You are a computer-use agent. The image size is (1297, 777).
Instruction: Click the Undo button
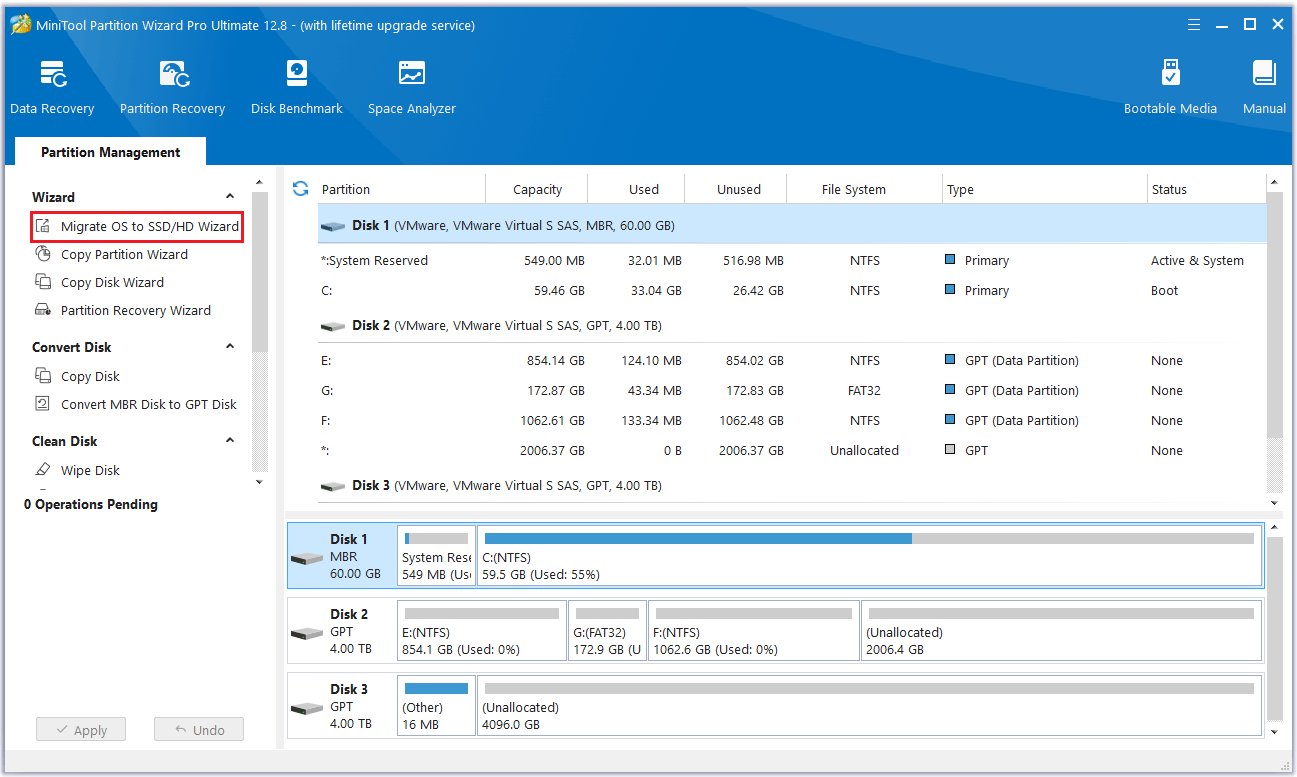199,730
